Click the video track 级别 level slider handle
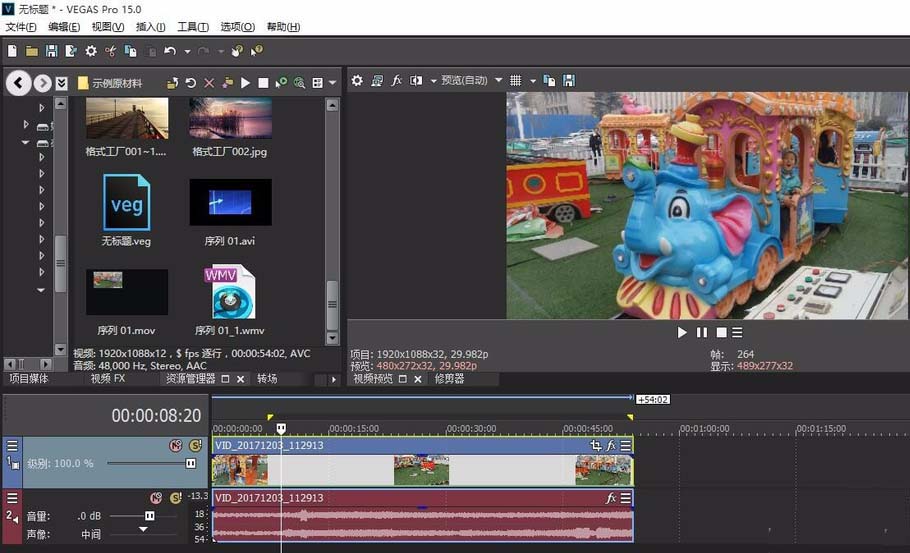Image resolution: width=910 pixels, height=553 pixels. (x=190, y=463)
